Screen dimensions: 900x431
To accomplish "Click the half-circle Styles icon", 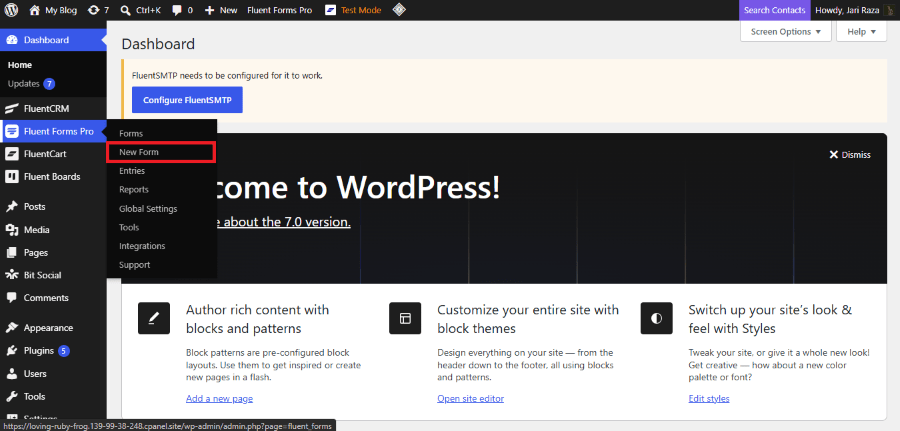I will tap(657, 318).
